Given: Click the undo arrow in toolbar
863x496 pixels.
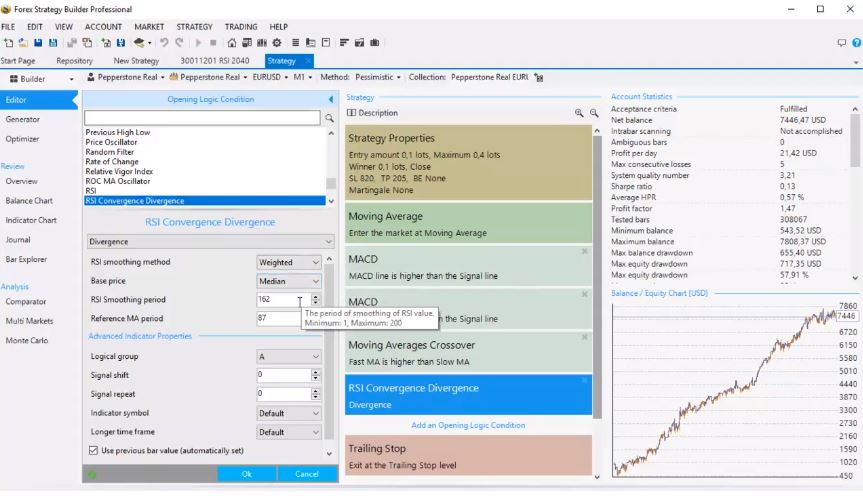Looking at the screenshot, I should (x=164, y=43).
